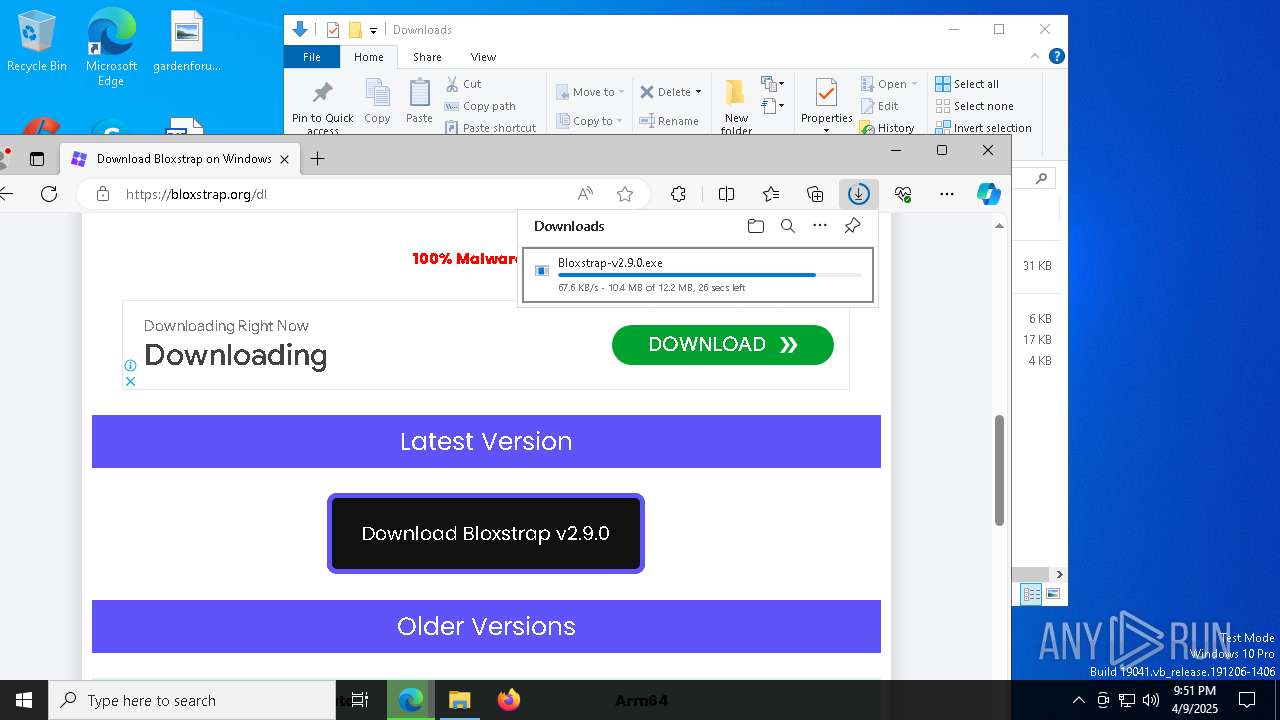Open a new tab in Edge
Screen dimensions: 1280x720
(x=317, y=159)
